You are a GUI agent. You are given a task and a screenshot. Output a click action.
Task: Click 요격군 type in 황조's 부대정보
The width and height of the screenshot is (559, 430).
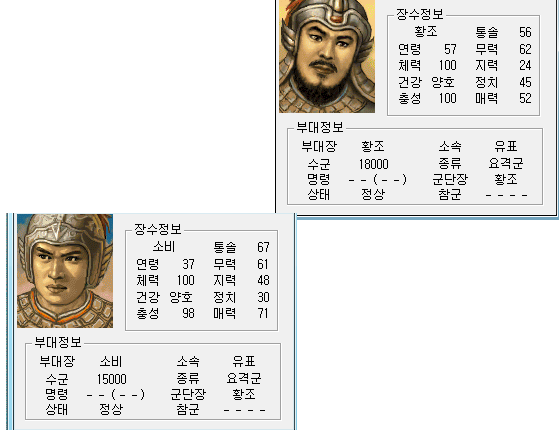click(506, 163)
